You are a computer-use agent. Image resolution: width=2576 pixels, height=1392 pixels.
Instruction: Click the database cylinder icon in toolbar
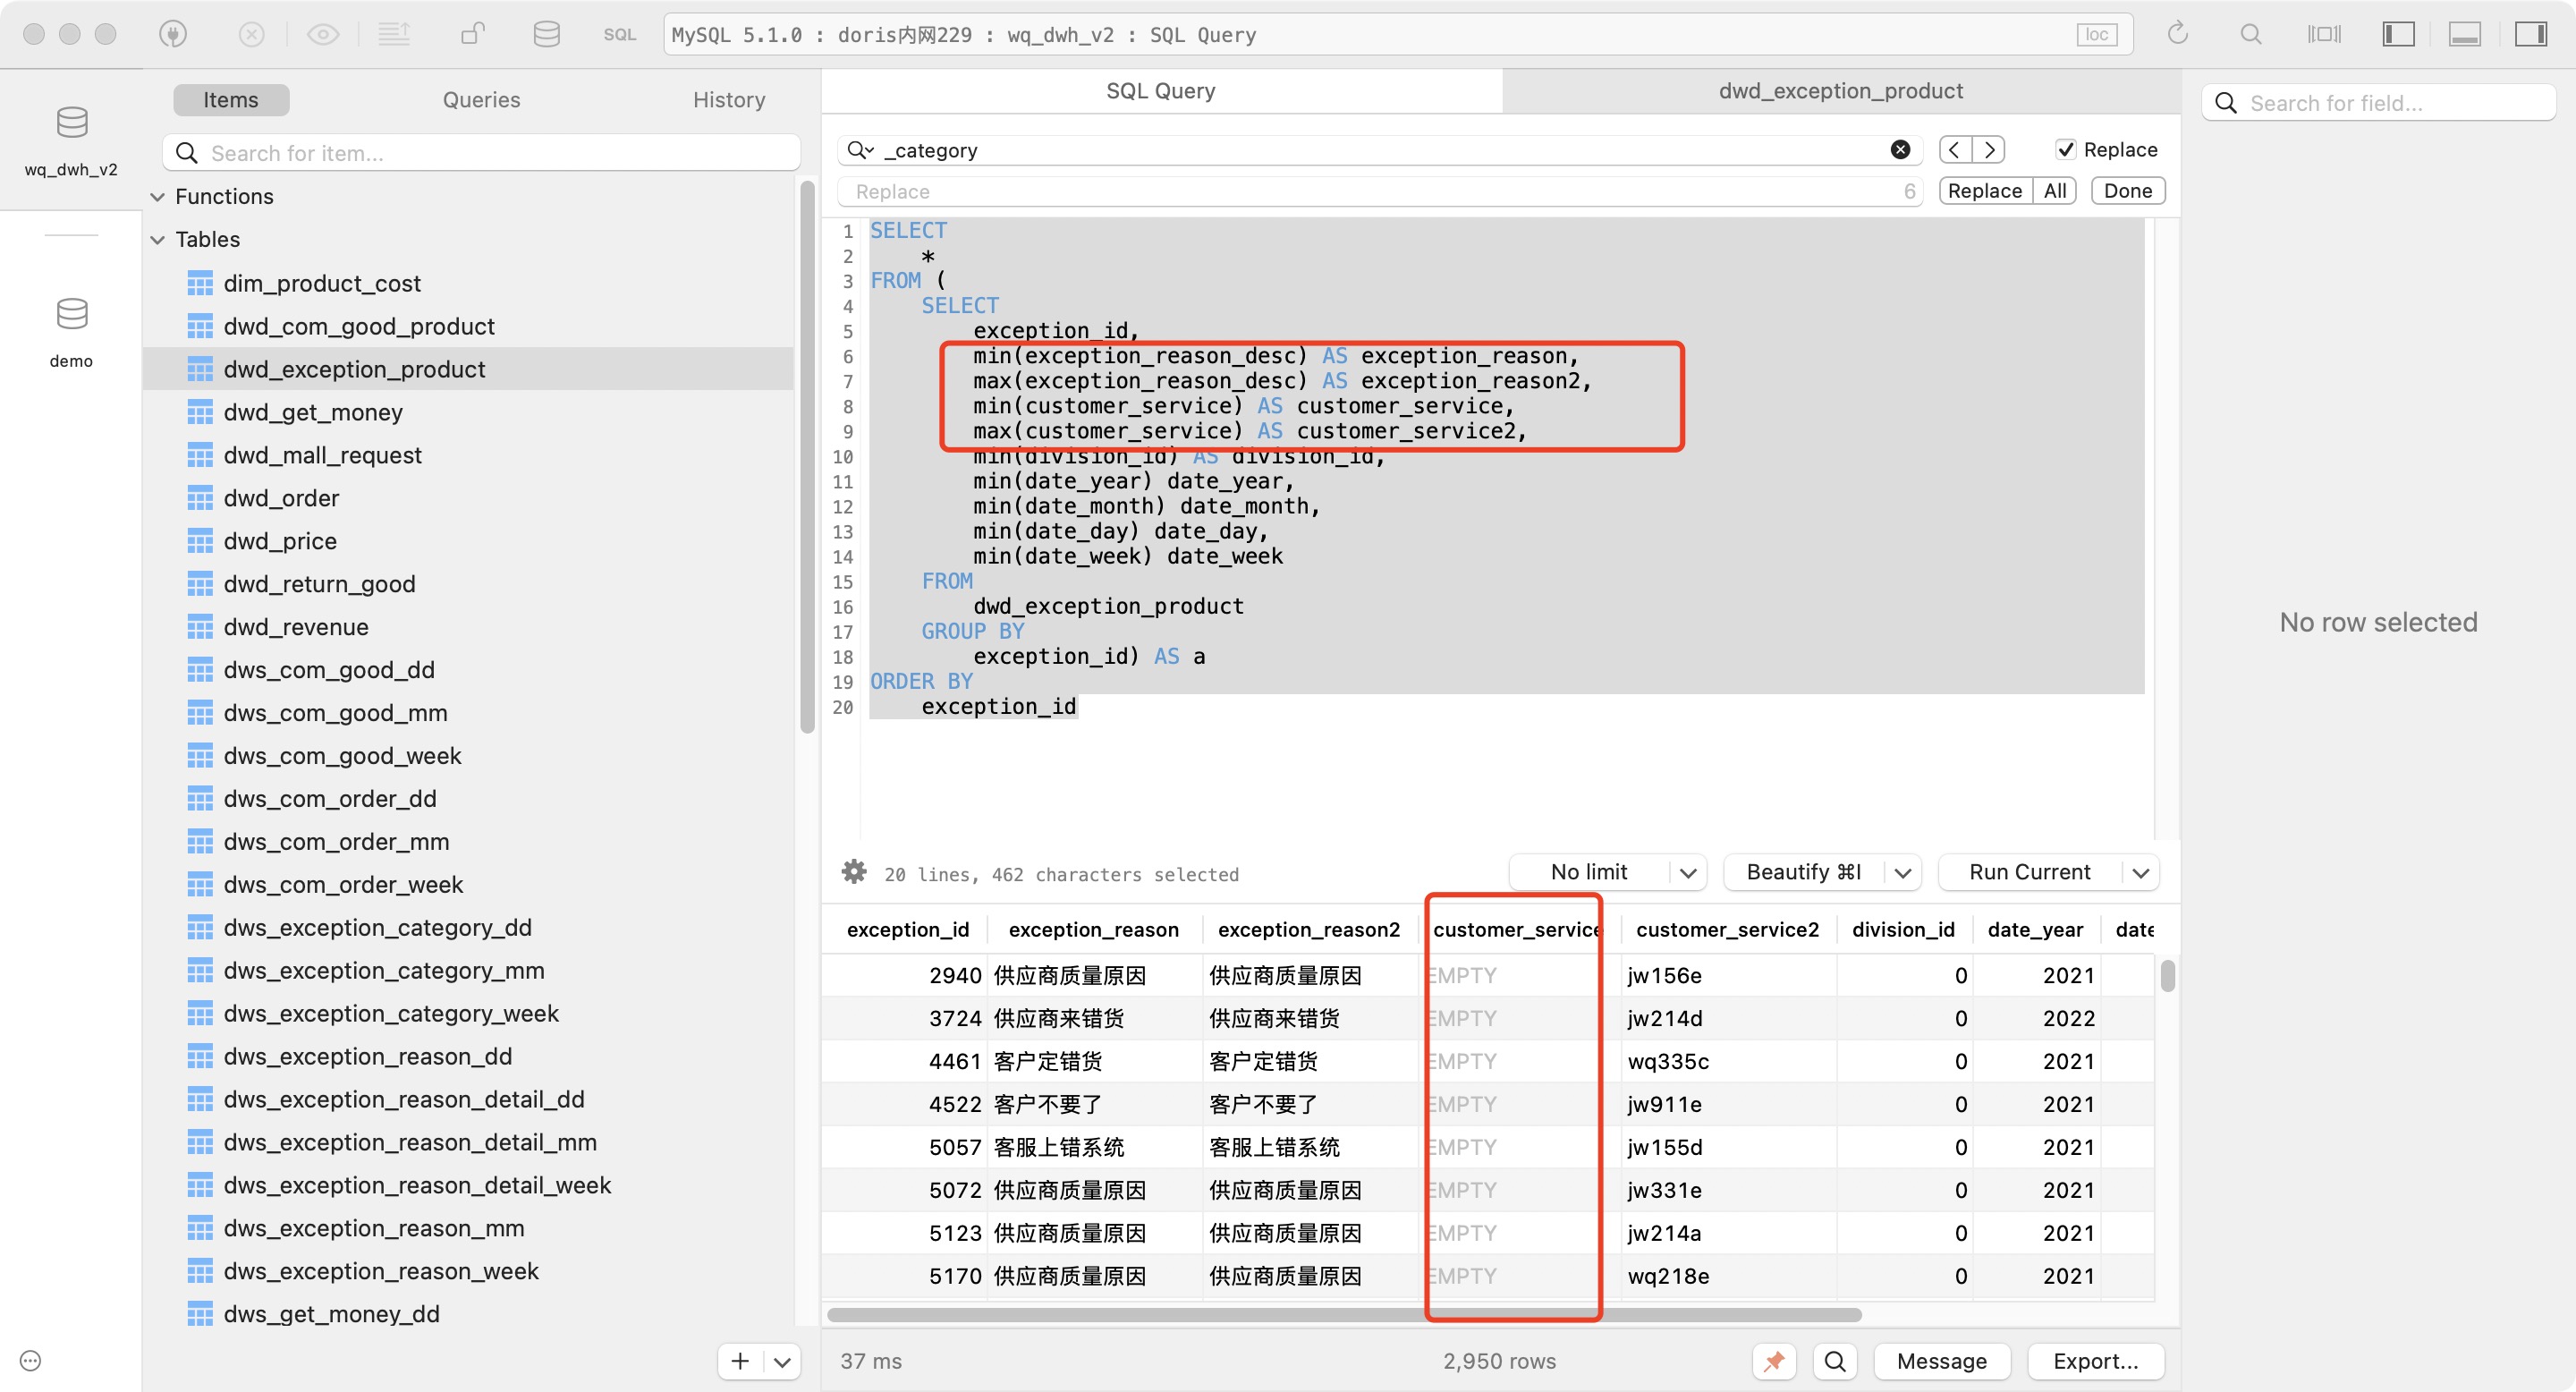(546, 34)
